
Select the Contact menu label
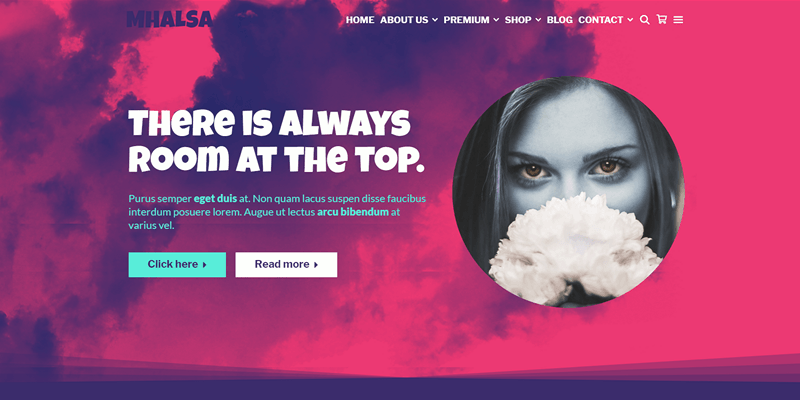click(601, 20)
